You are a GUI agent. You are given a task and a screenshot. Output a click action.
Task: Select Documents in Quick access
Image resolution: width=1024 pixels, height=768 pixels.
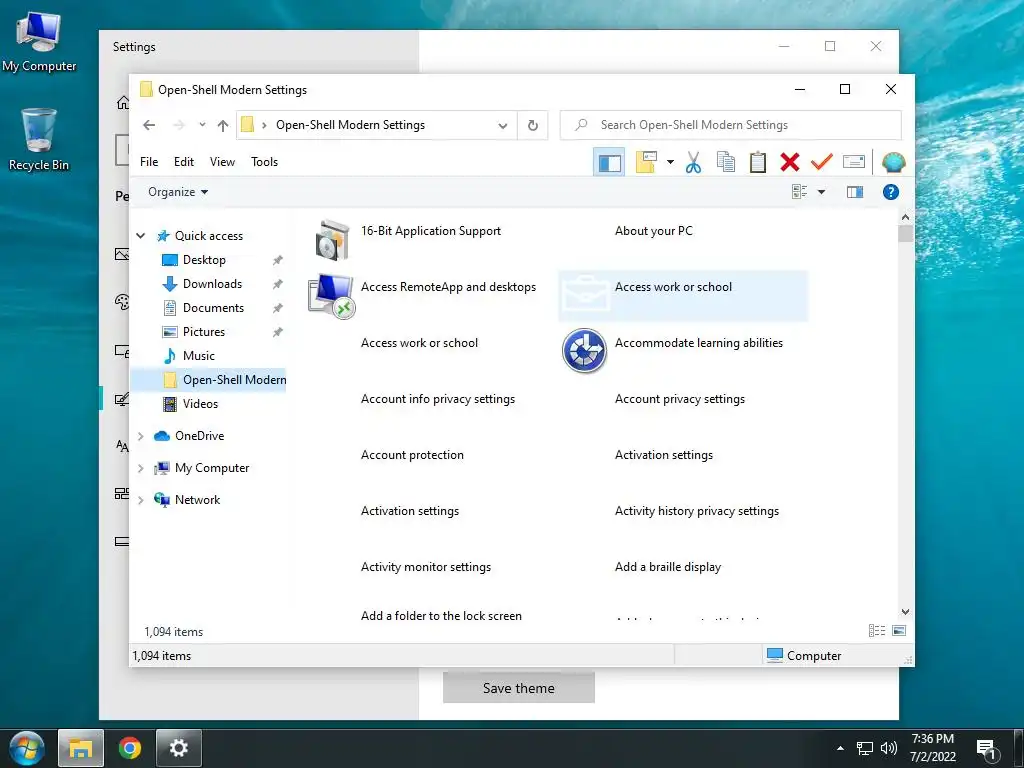click(213, 308)
